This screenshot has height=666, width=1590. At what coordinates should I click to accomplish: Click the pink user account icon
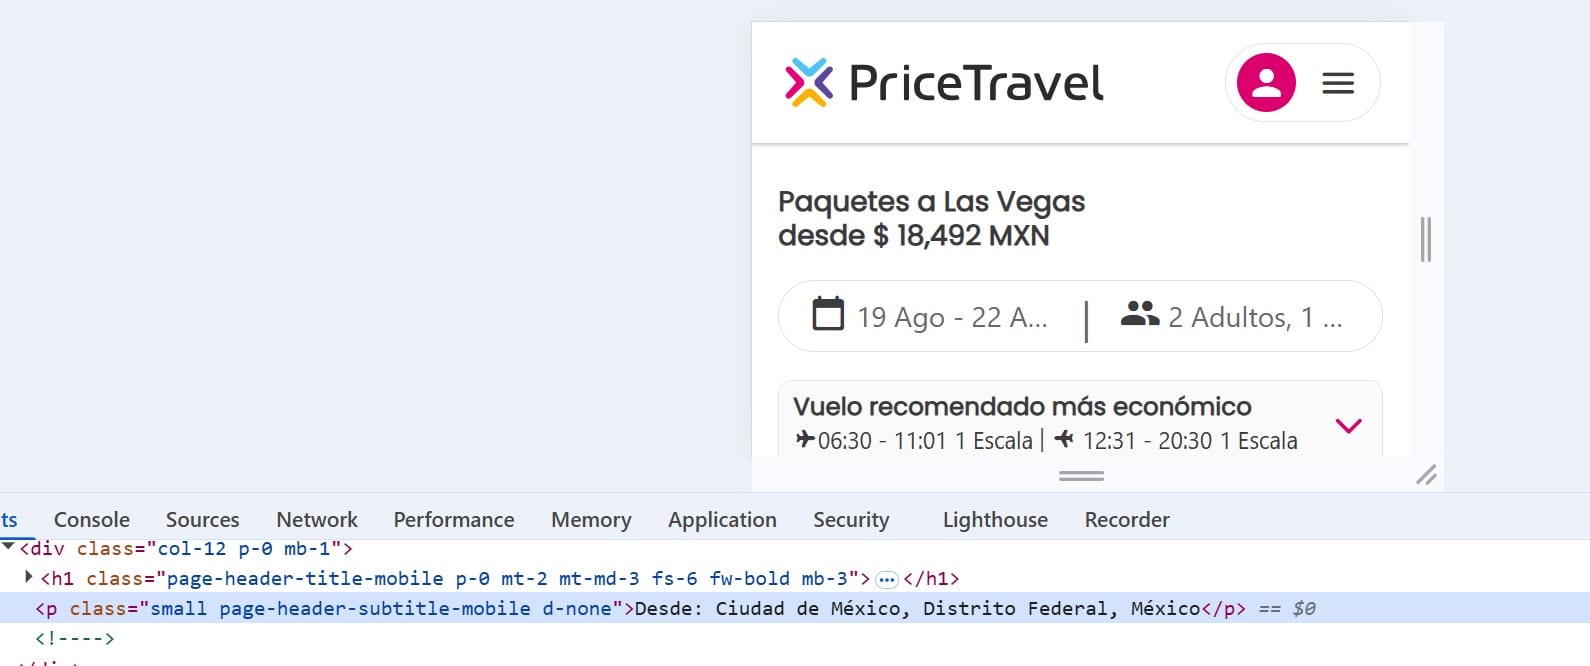pyautogui.click(x=1266, y=82)
